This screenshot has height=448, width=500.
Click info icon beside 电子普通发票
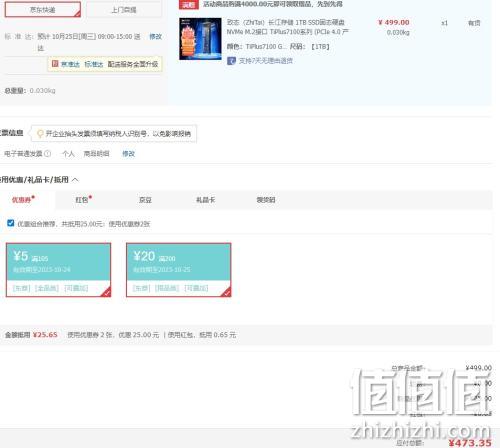click(x=48, y=154)
